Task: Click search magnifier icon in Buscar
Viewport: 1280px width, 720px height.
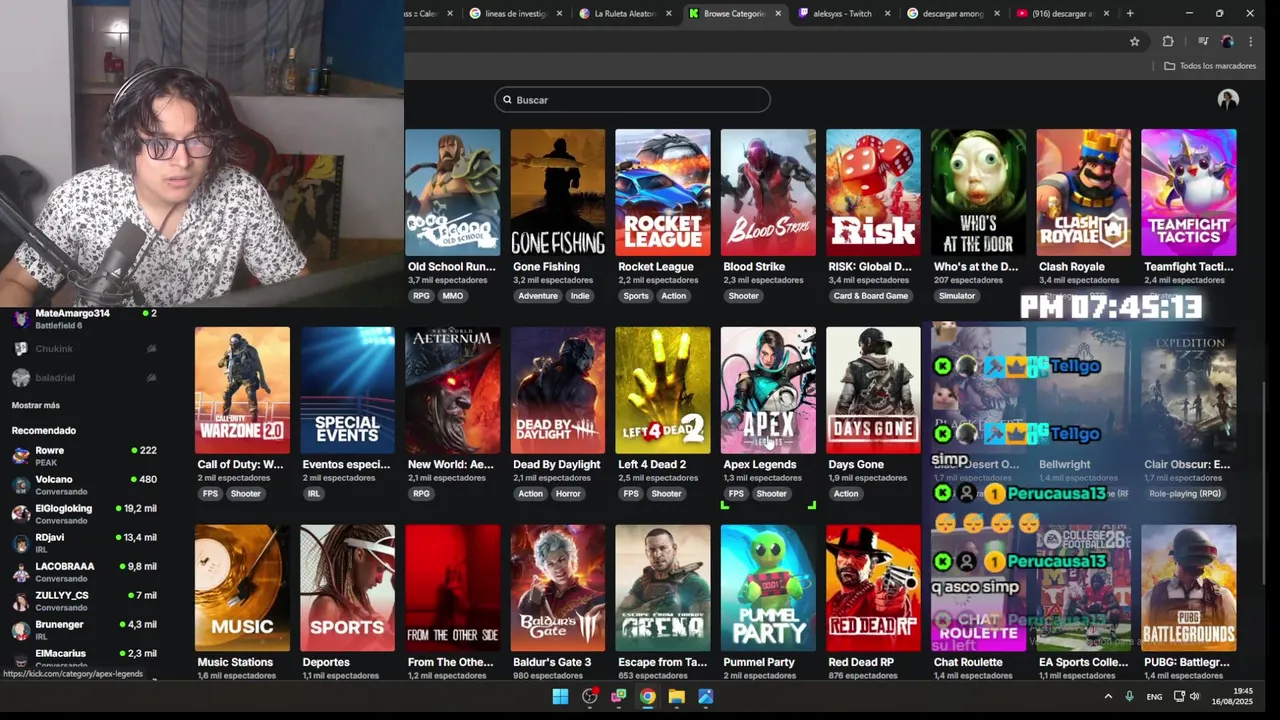Action: pos(507,100)
